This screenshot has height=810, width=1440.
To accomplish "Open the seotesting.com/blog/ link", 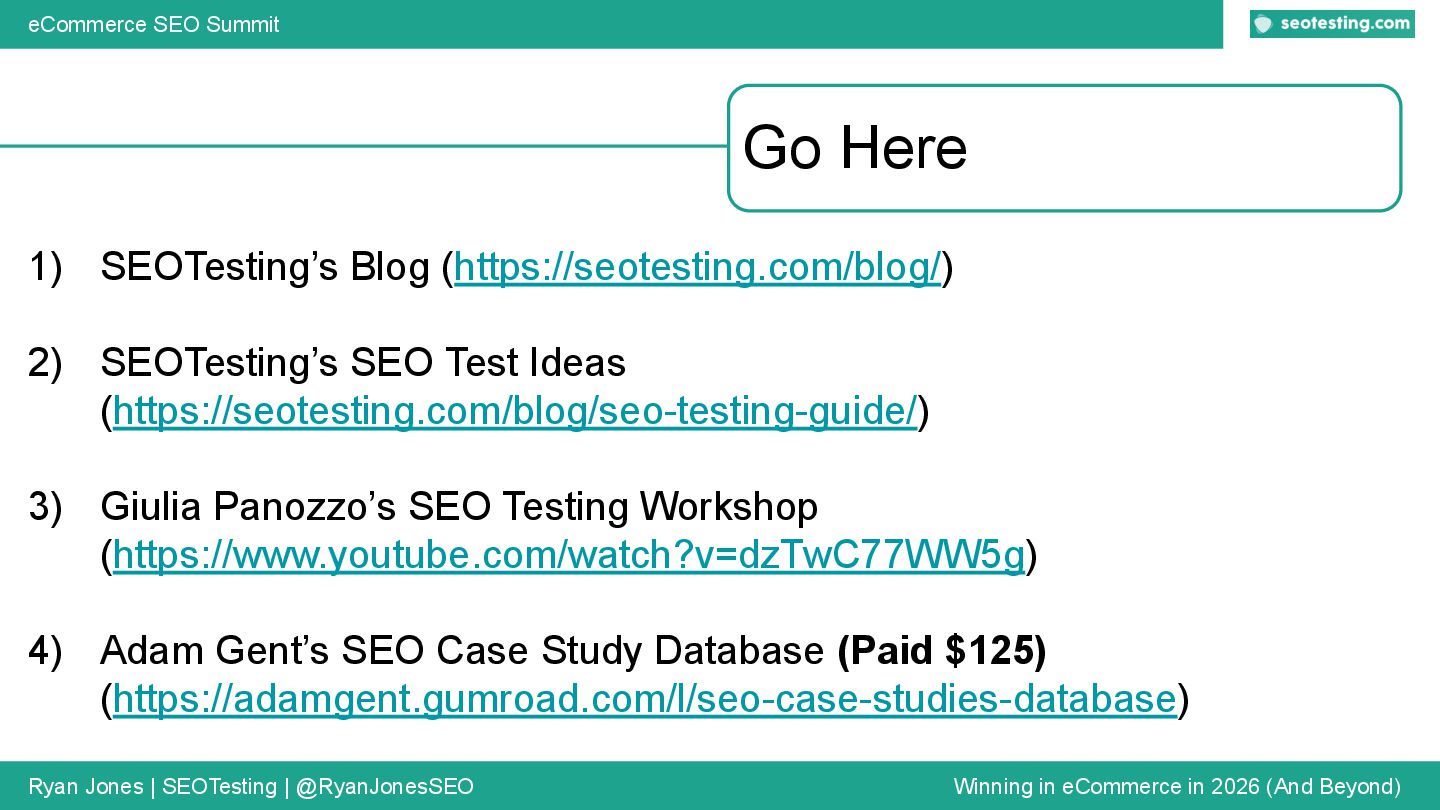I will point(697,267).
